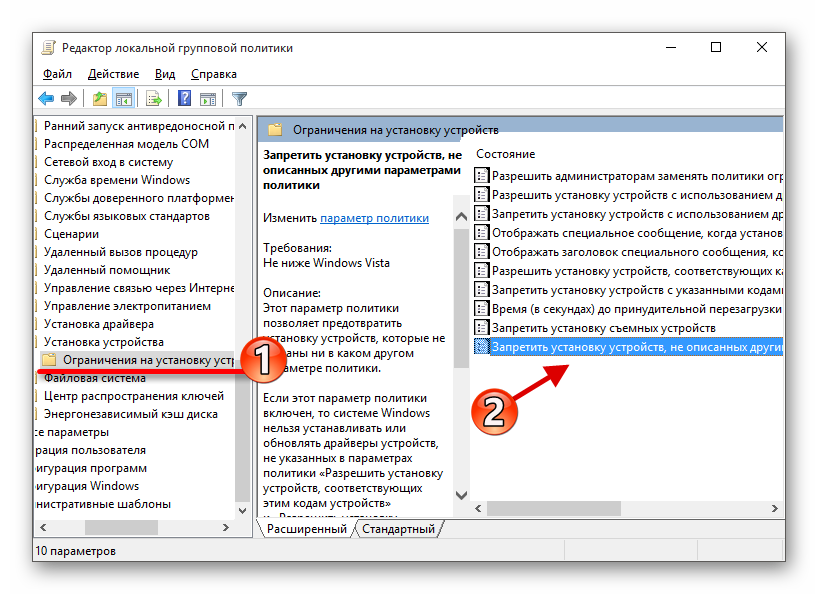
Task: Select 'Распределенная модель COM' tree item
Action: [x=126, y=144]
